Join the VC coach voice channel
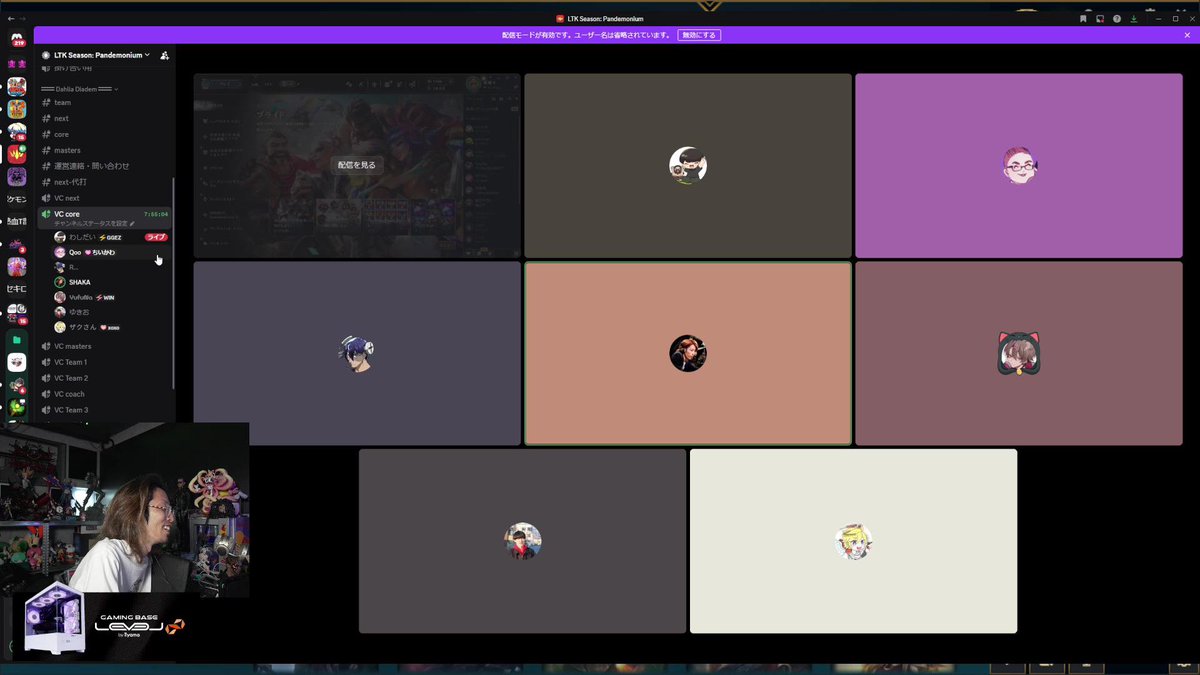The height and width of the screenshot is (675, 1200). point(105,394)
